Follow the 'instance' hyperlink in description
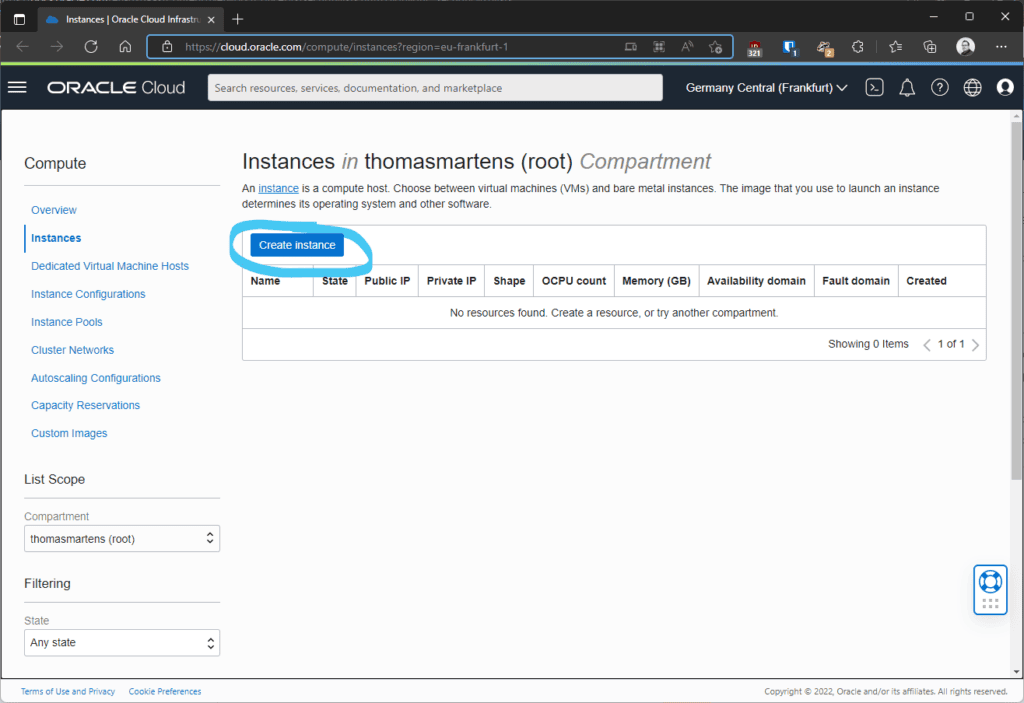Screen dimensions: 1024x703 278,188
